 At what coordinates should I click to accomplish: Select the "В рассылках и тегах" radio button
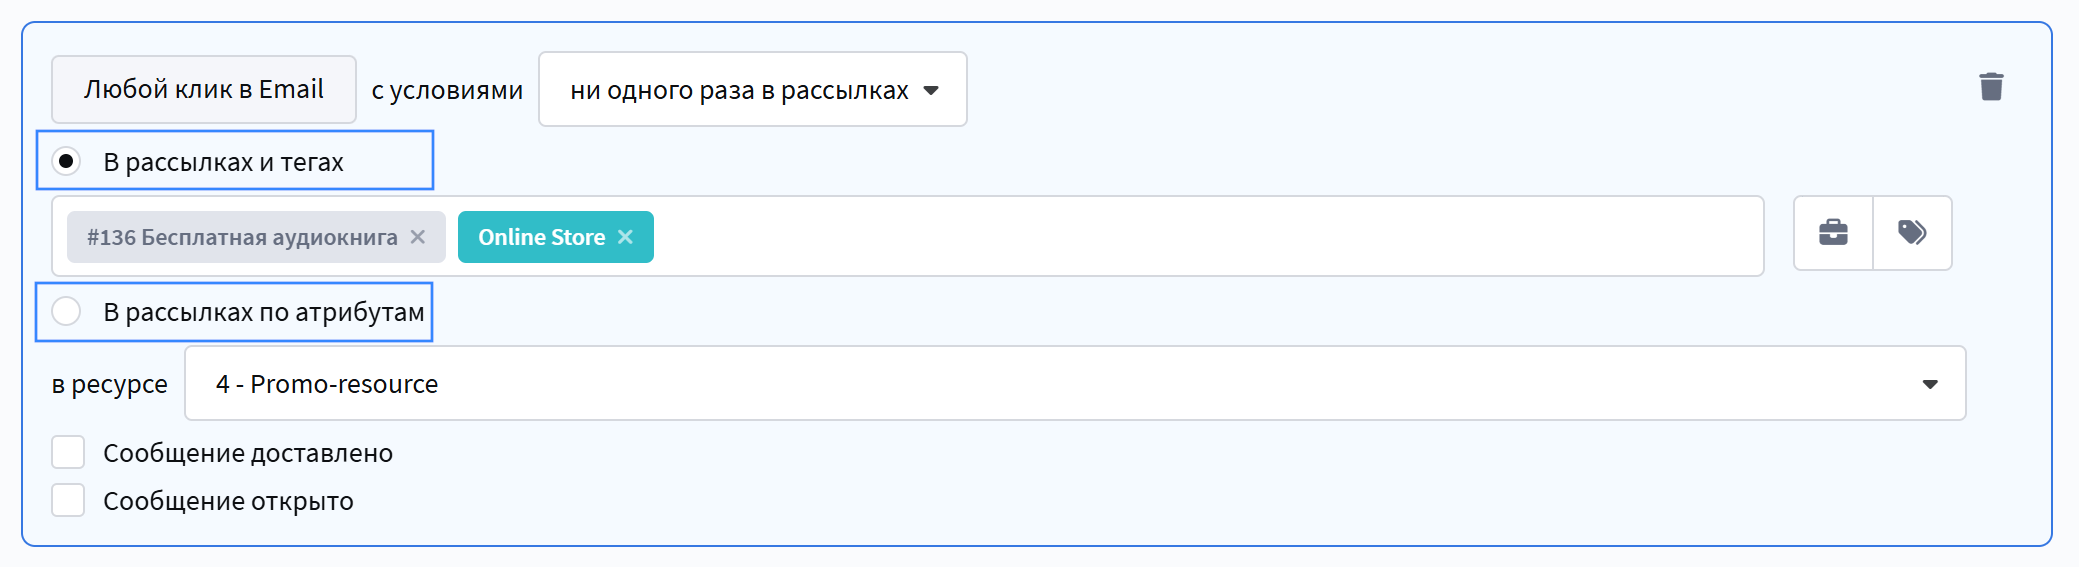[x=67, y=161]
